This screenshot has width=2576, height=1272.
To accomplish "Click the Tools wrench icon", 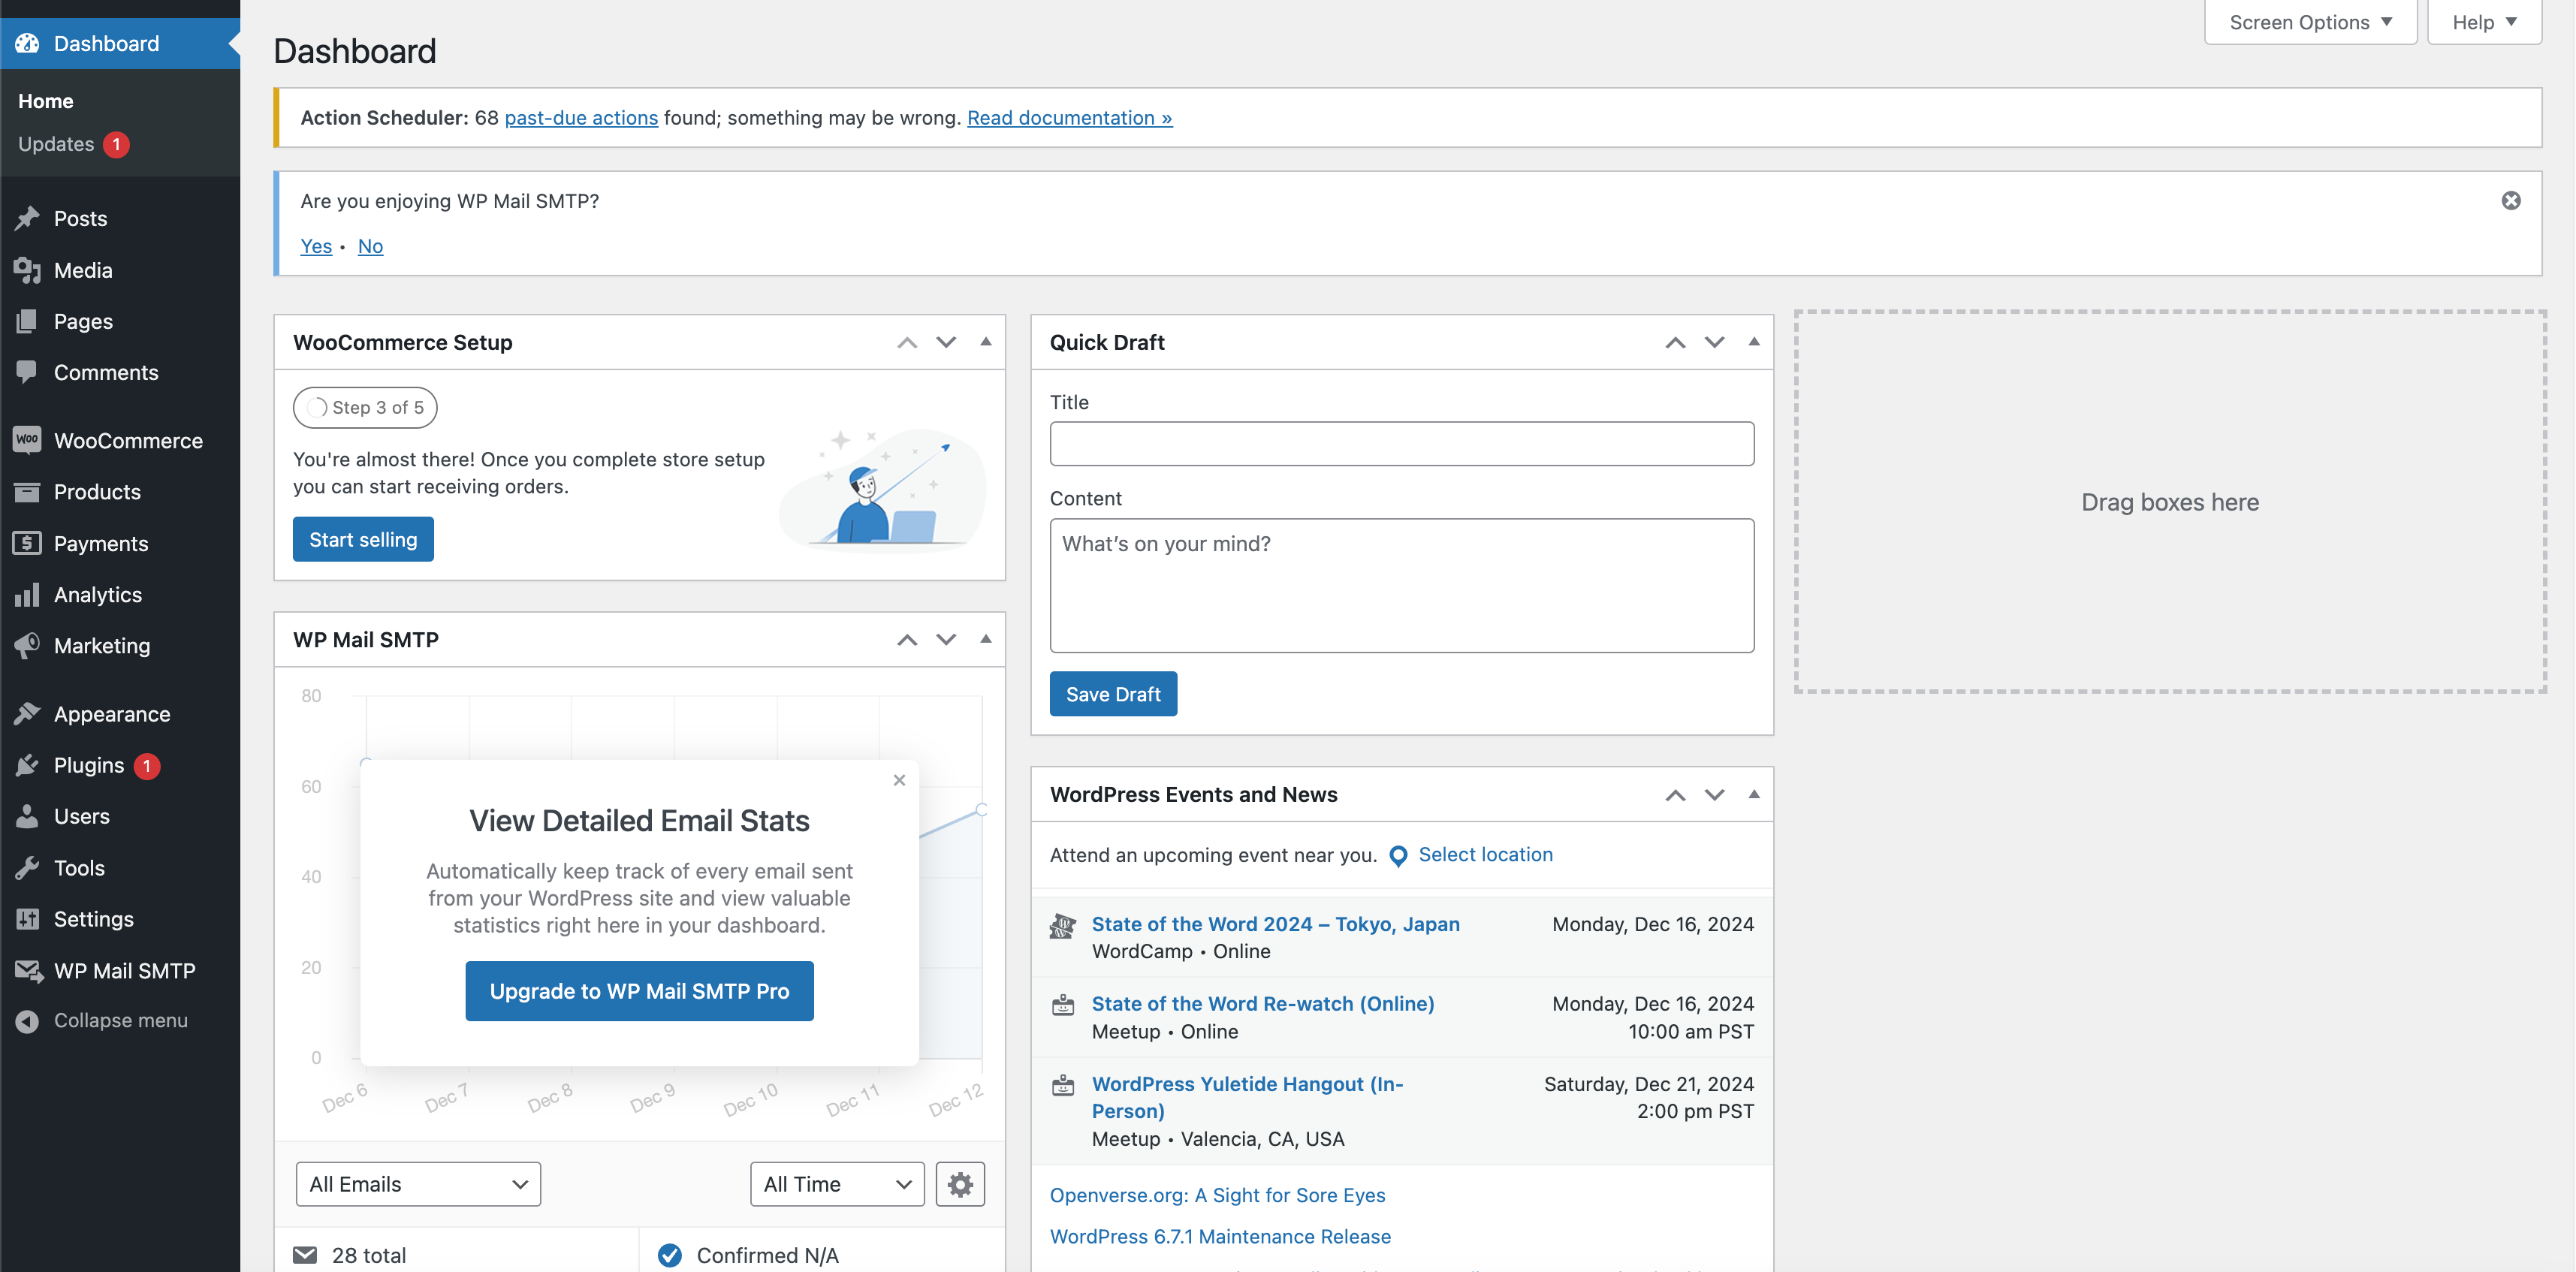I will (27, 867).
